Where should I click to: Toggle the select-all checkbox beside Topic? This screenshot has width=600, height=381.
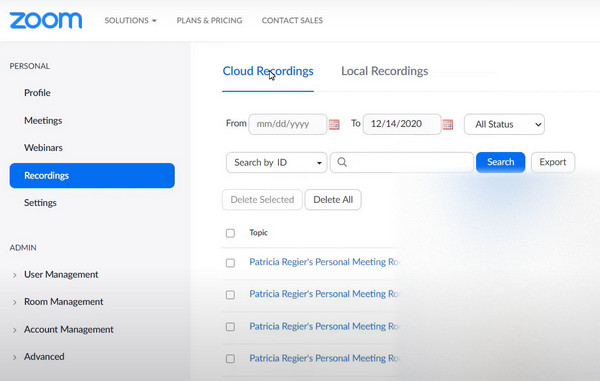coord(230,233)
